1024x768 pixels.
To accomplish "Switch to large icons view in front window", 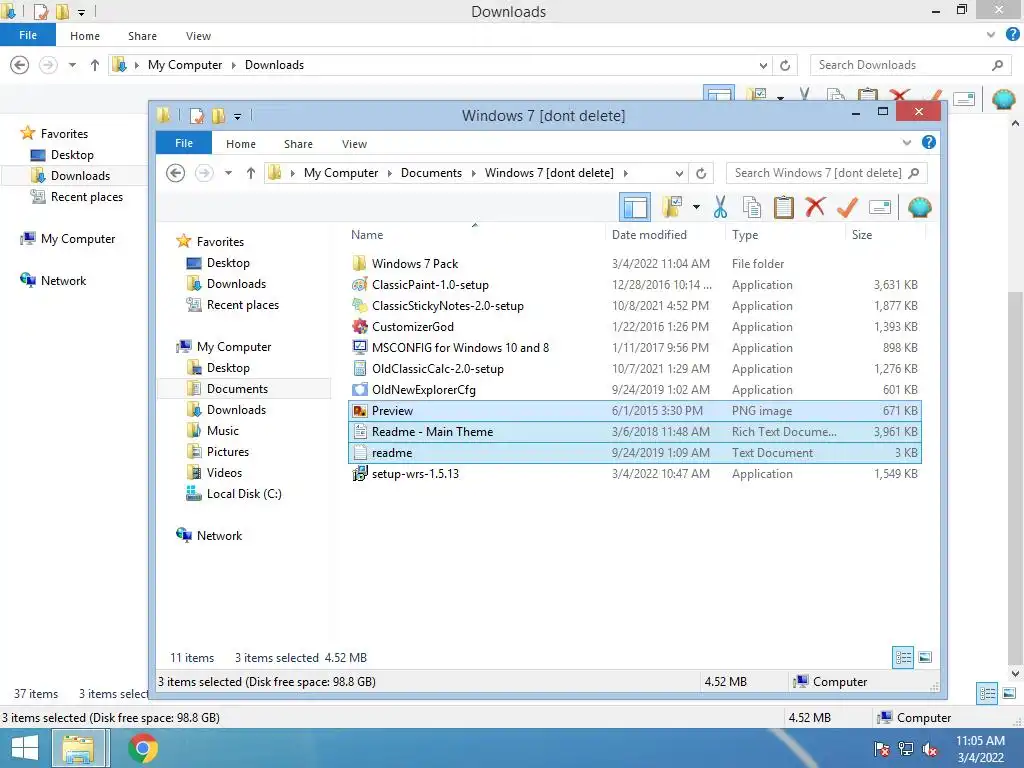I will 925,658.
